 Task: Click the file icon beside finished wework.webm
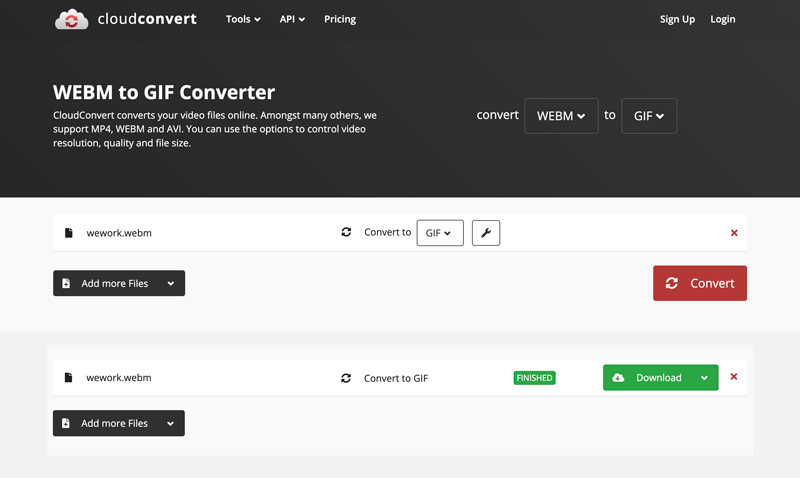[x=68, y=378]
